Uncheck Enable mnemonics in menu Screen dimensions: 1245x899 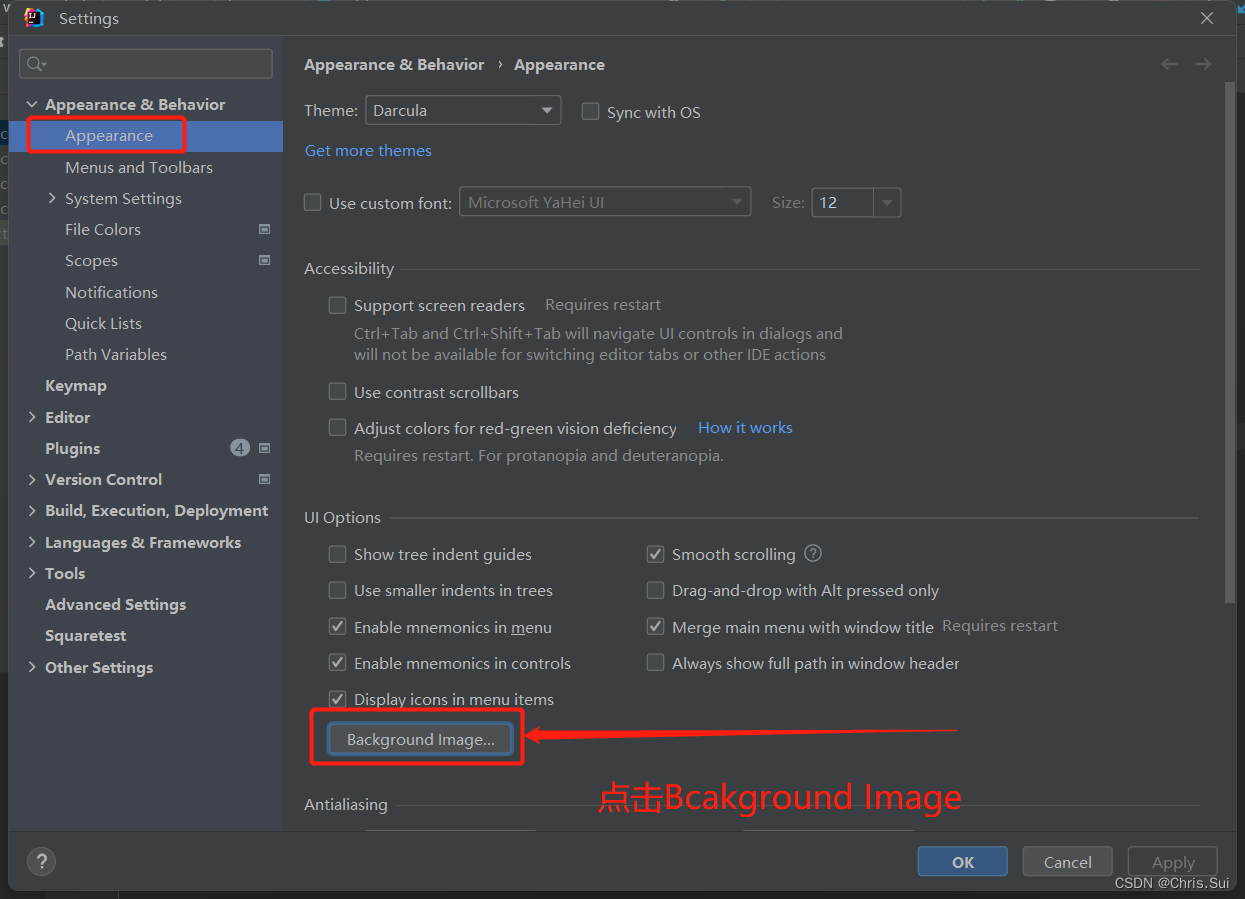338,627
